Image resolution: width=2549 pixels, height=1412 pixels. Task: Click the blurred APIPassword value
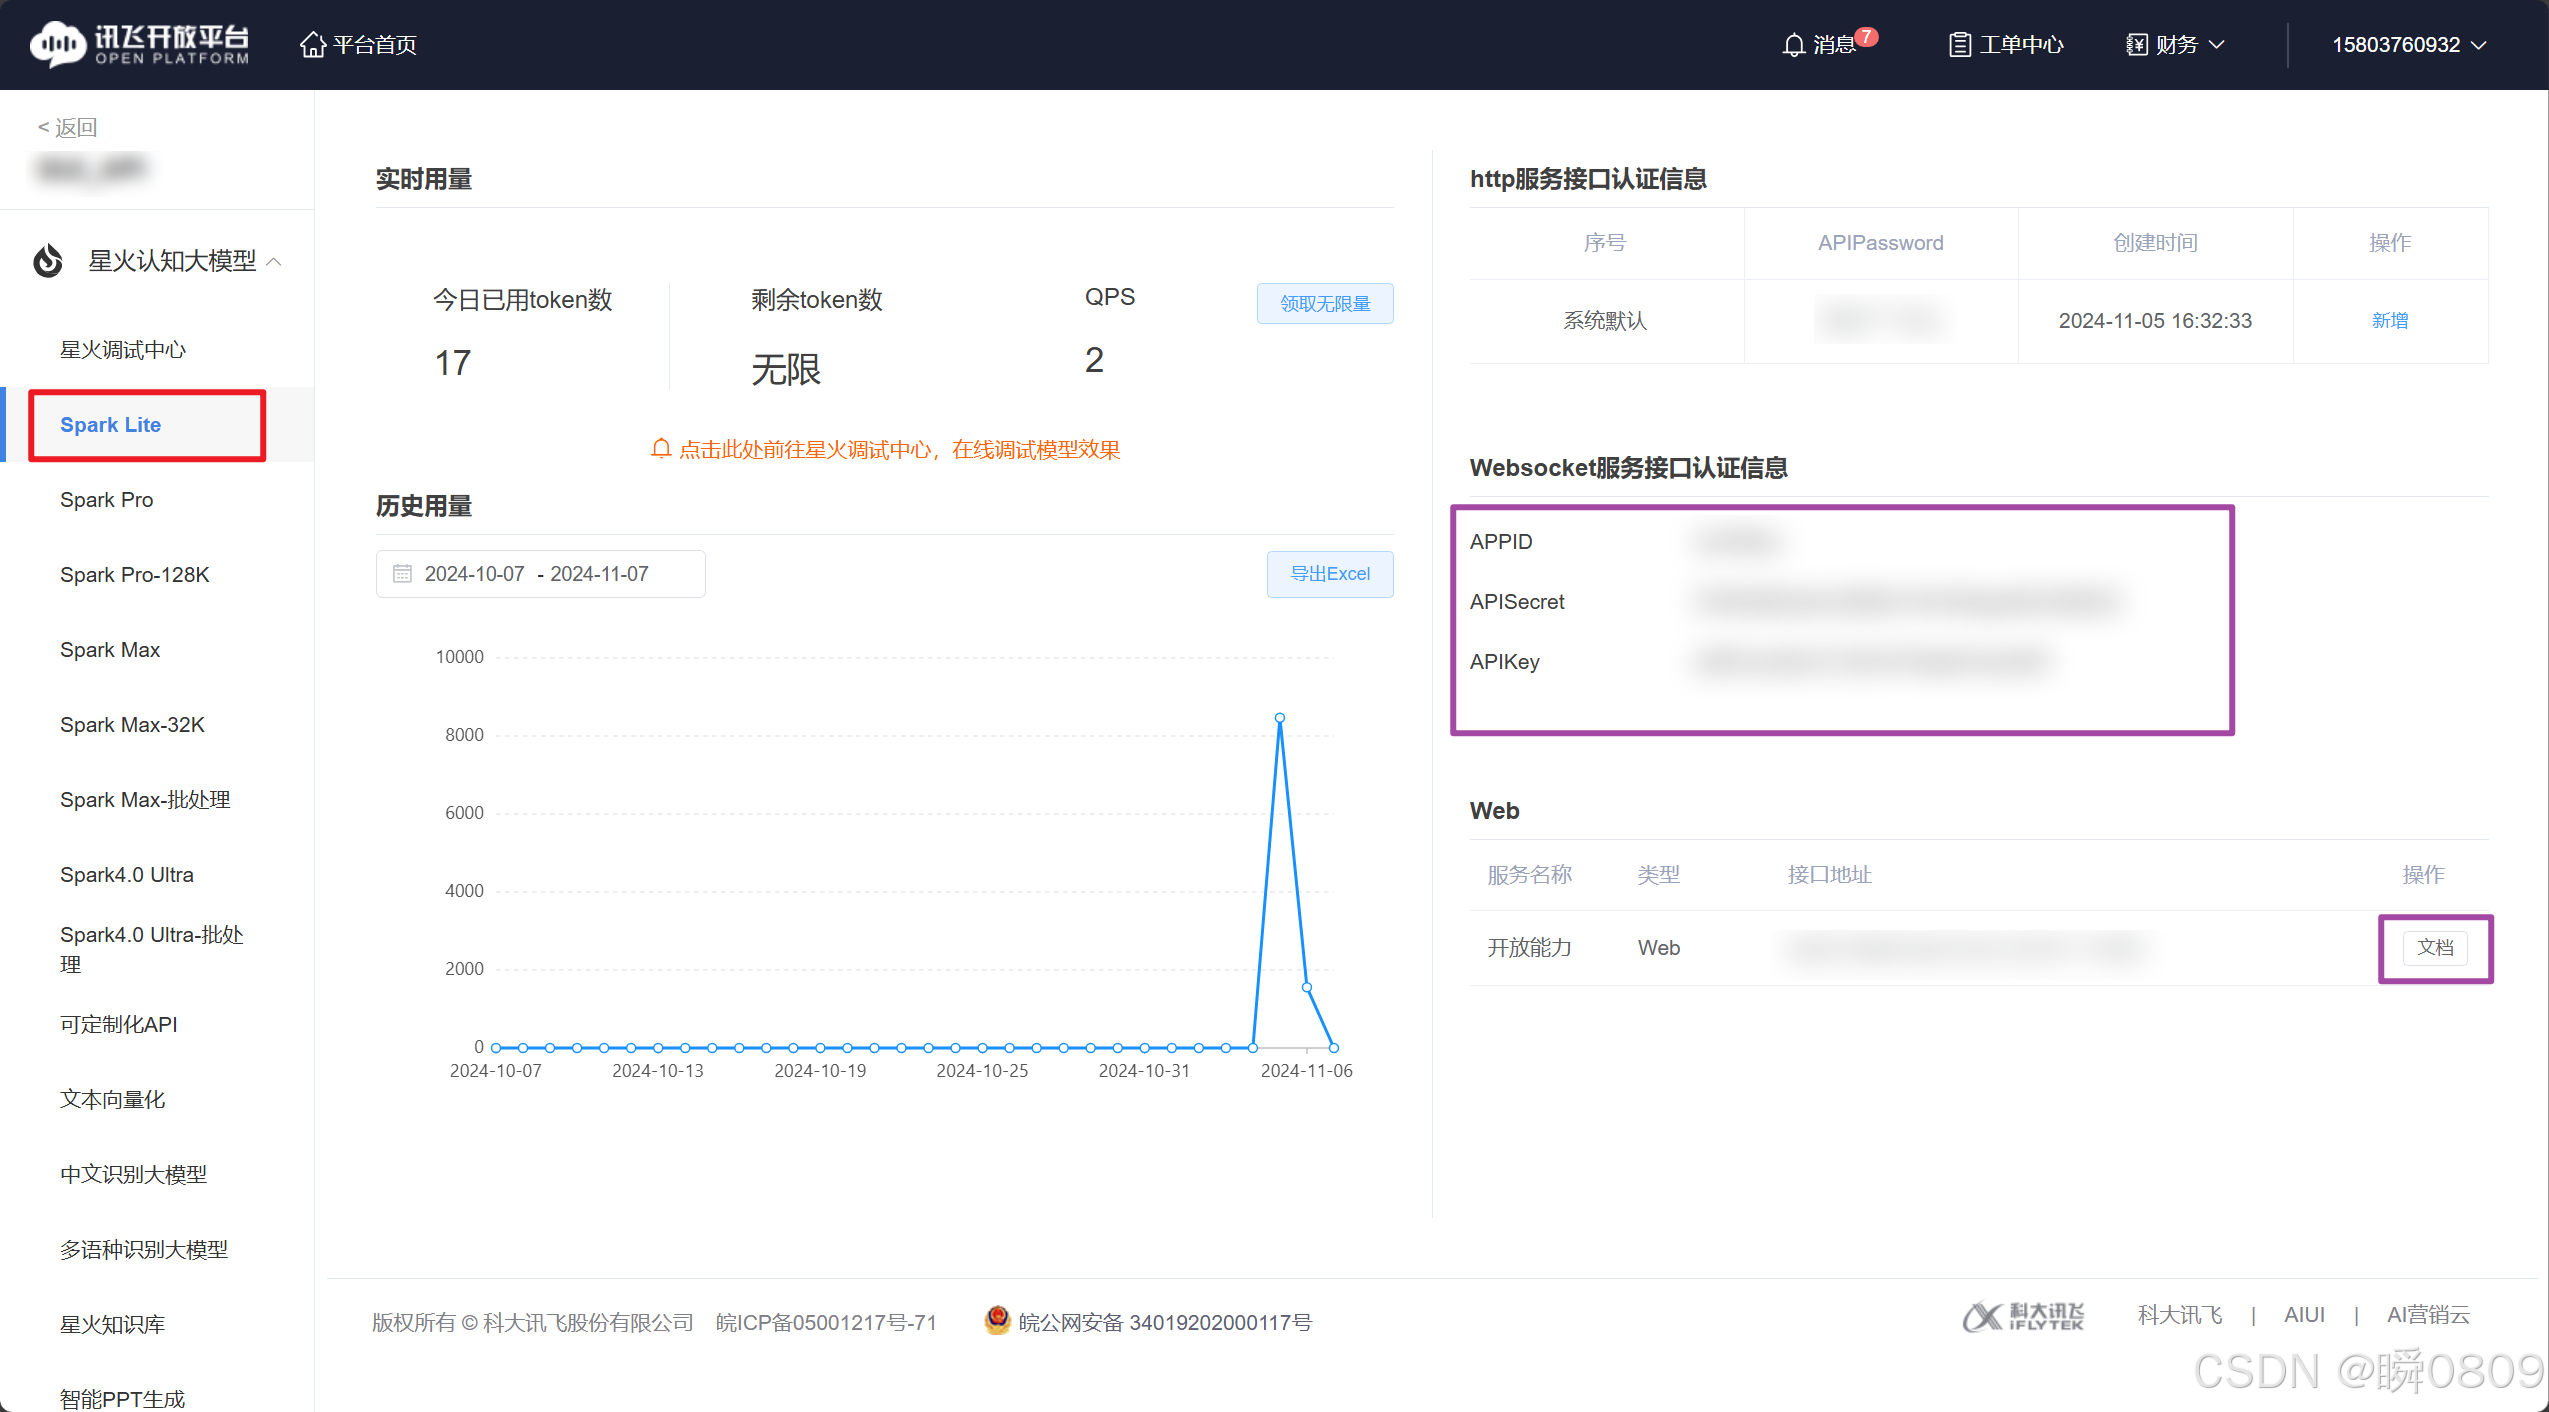(1880, 320)
